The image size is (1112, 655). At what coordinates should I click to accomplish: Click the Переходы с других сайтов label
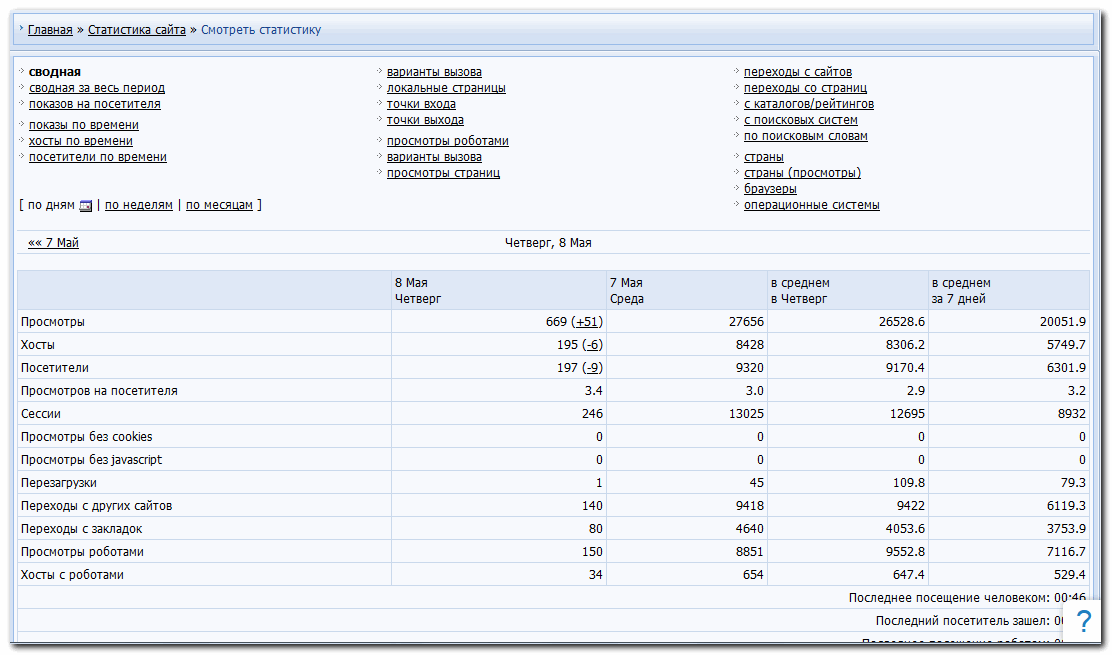[96, 506]
